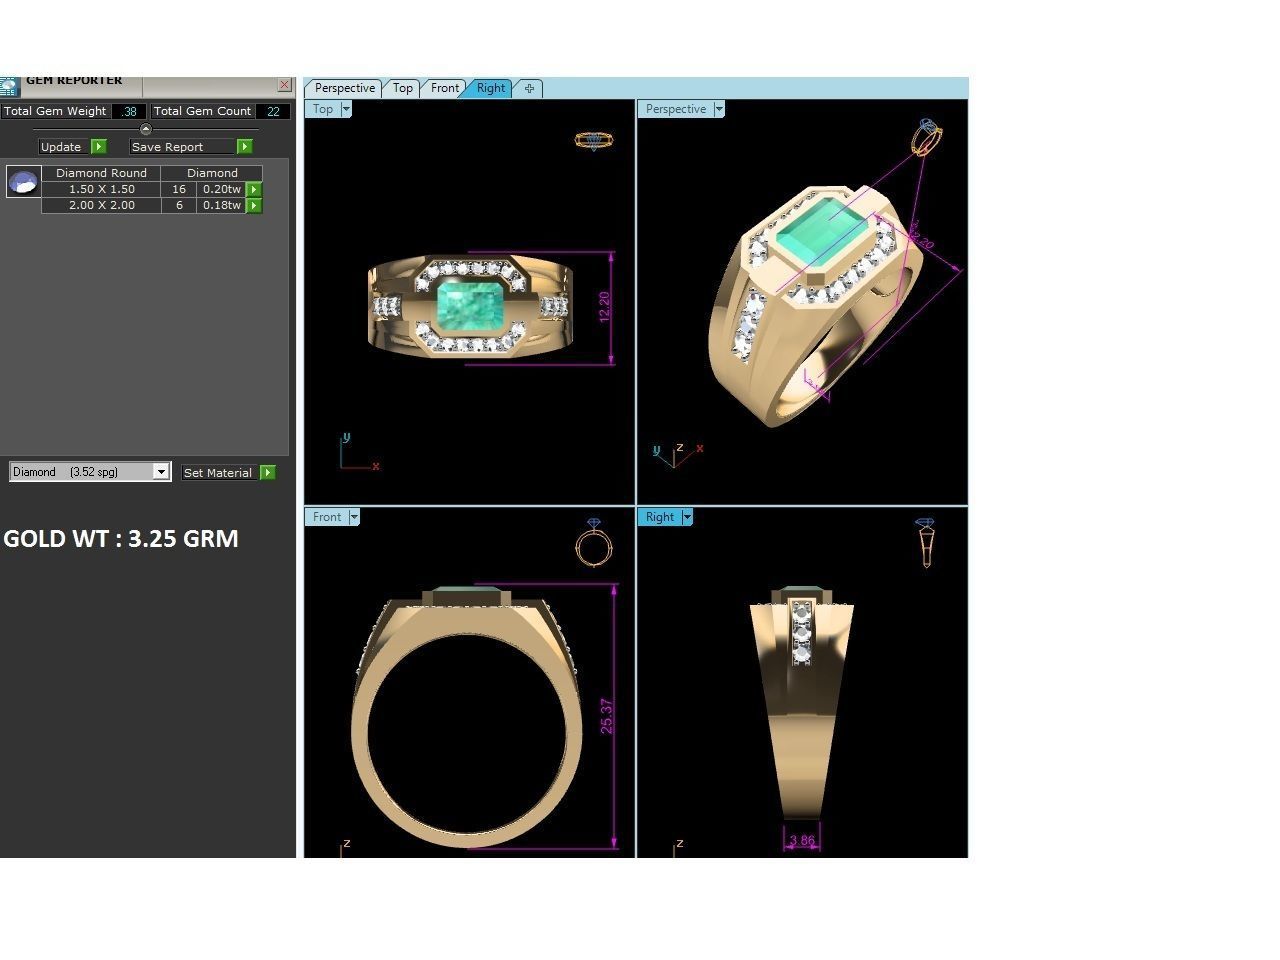Click the Diamond Round column header
Screen dimensions: 1280x960
(102, 173)
